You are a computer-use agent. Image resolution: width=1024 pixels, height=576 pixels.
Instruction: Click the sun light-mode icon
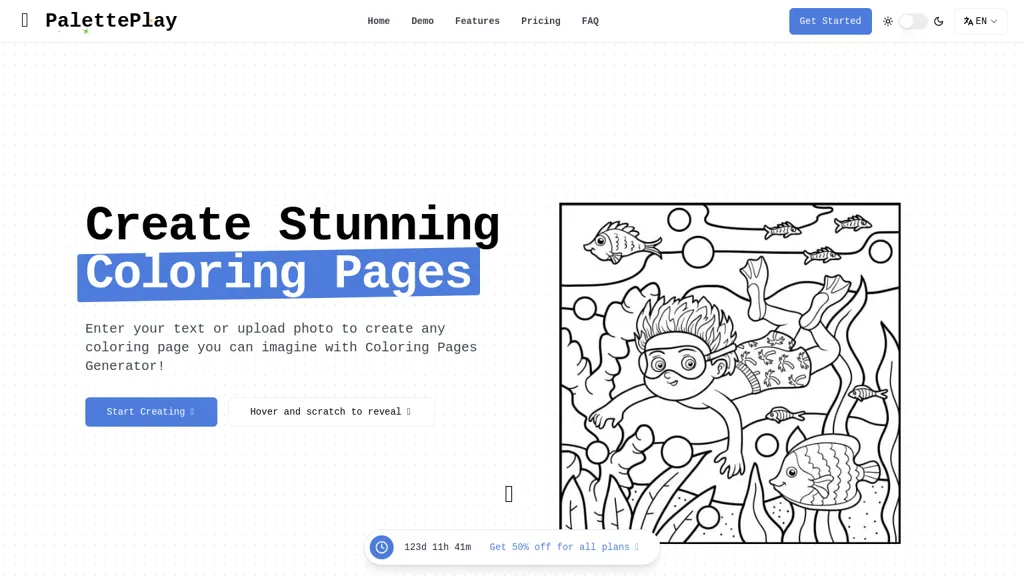click(x=888, y=21)
